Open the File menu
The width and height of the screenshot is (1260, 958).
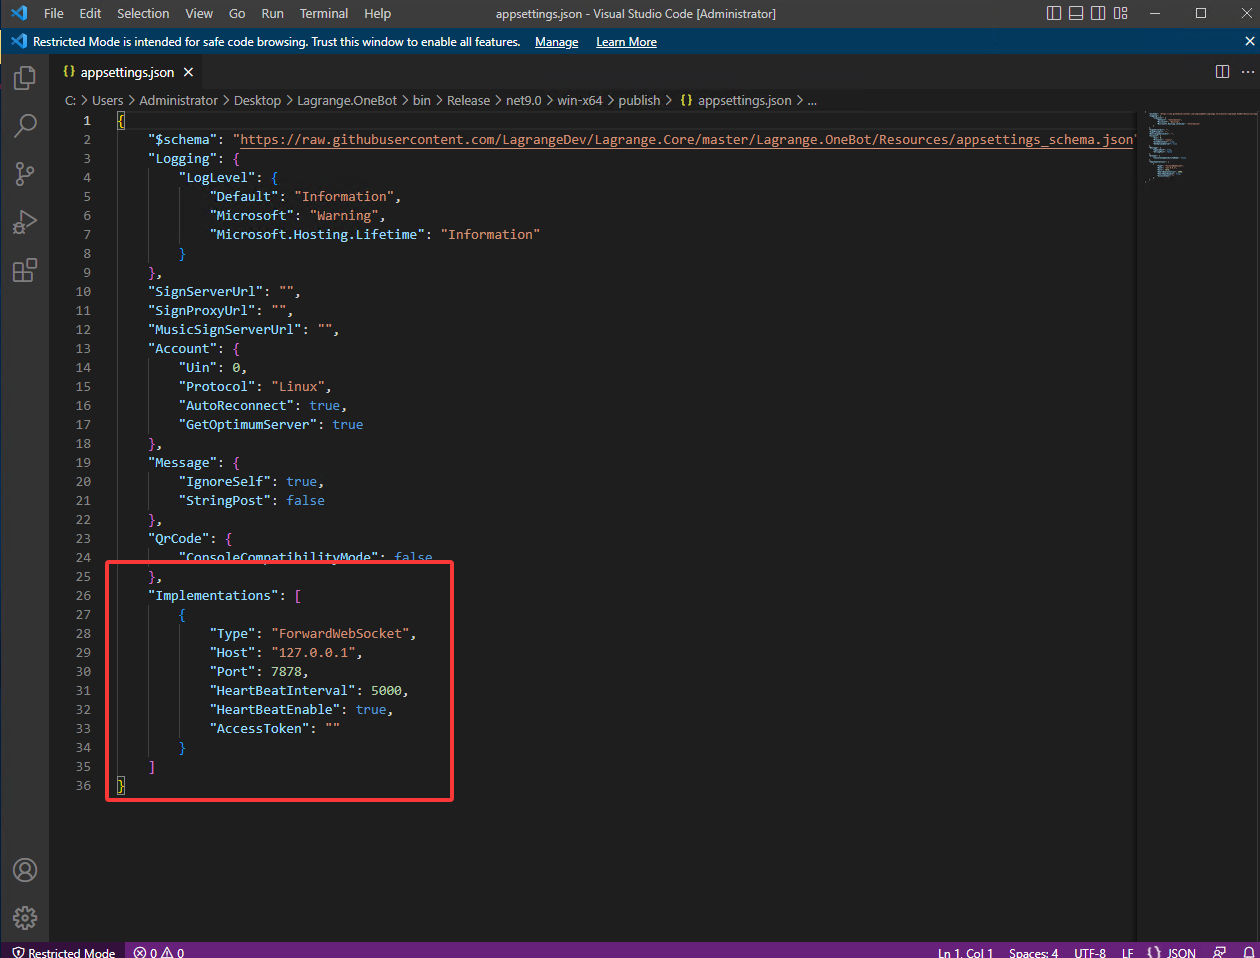(x=54, y=13)
